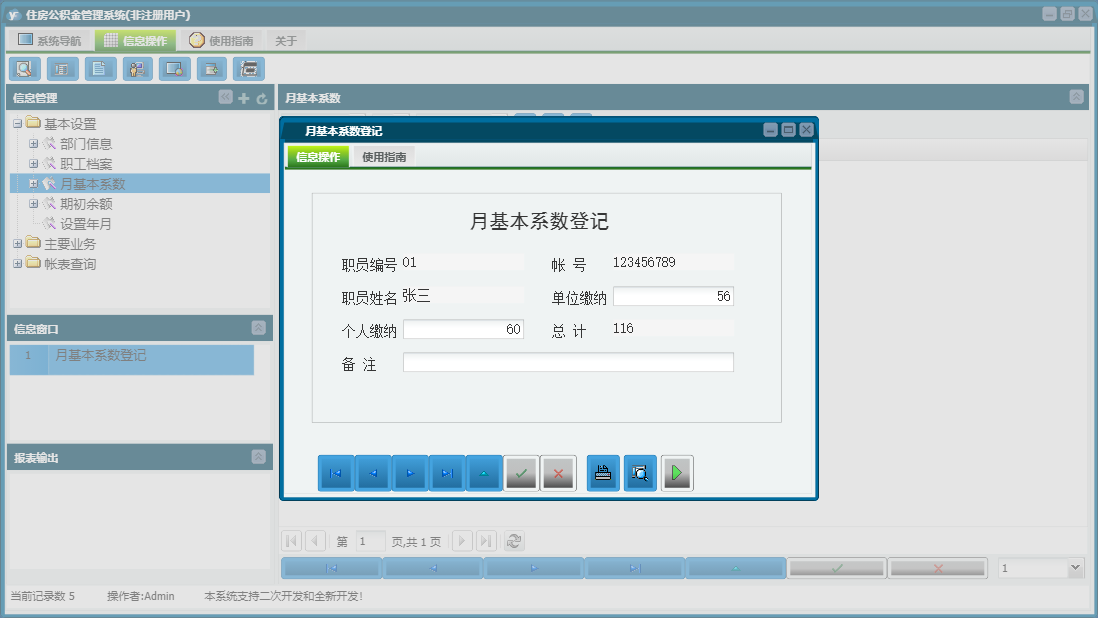Select the operator/user icon in the toolbar
Viewport: 1098px width, 618px height.
(137, 69)
